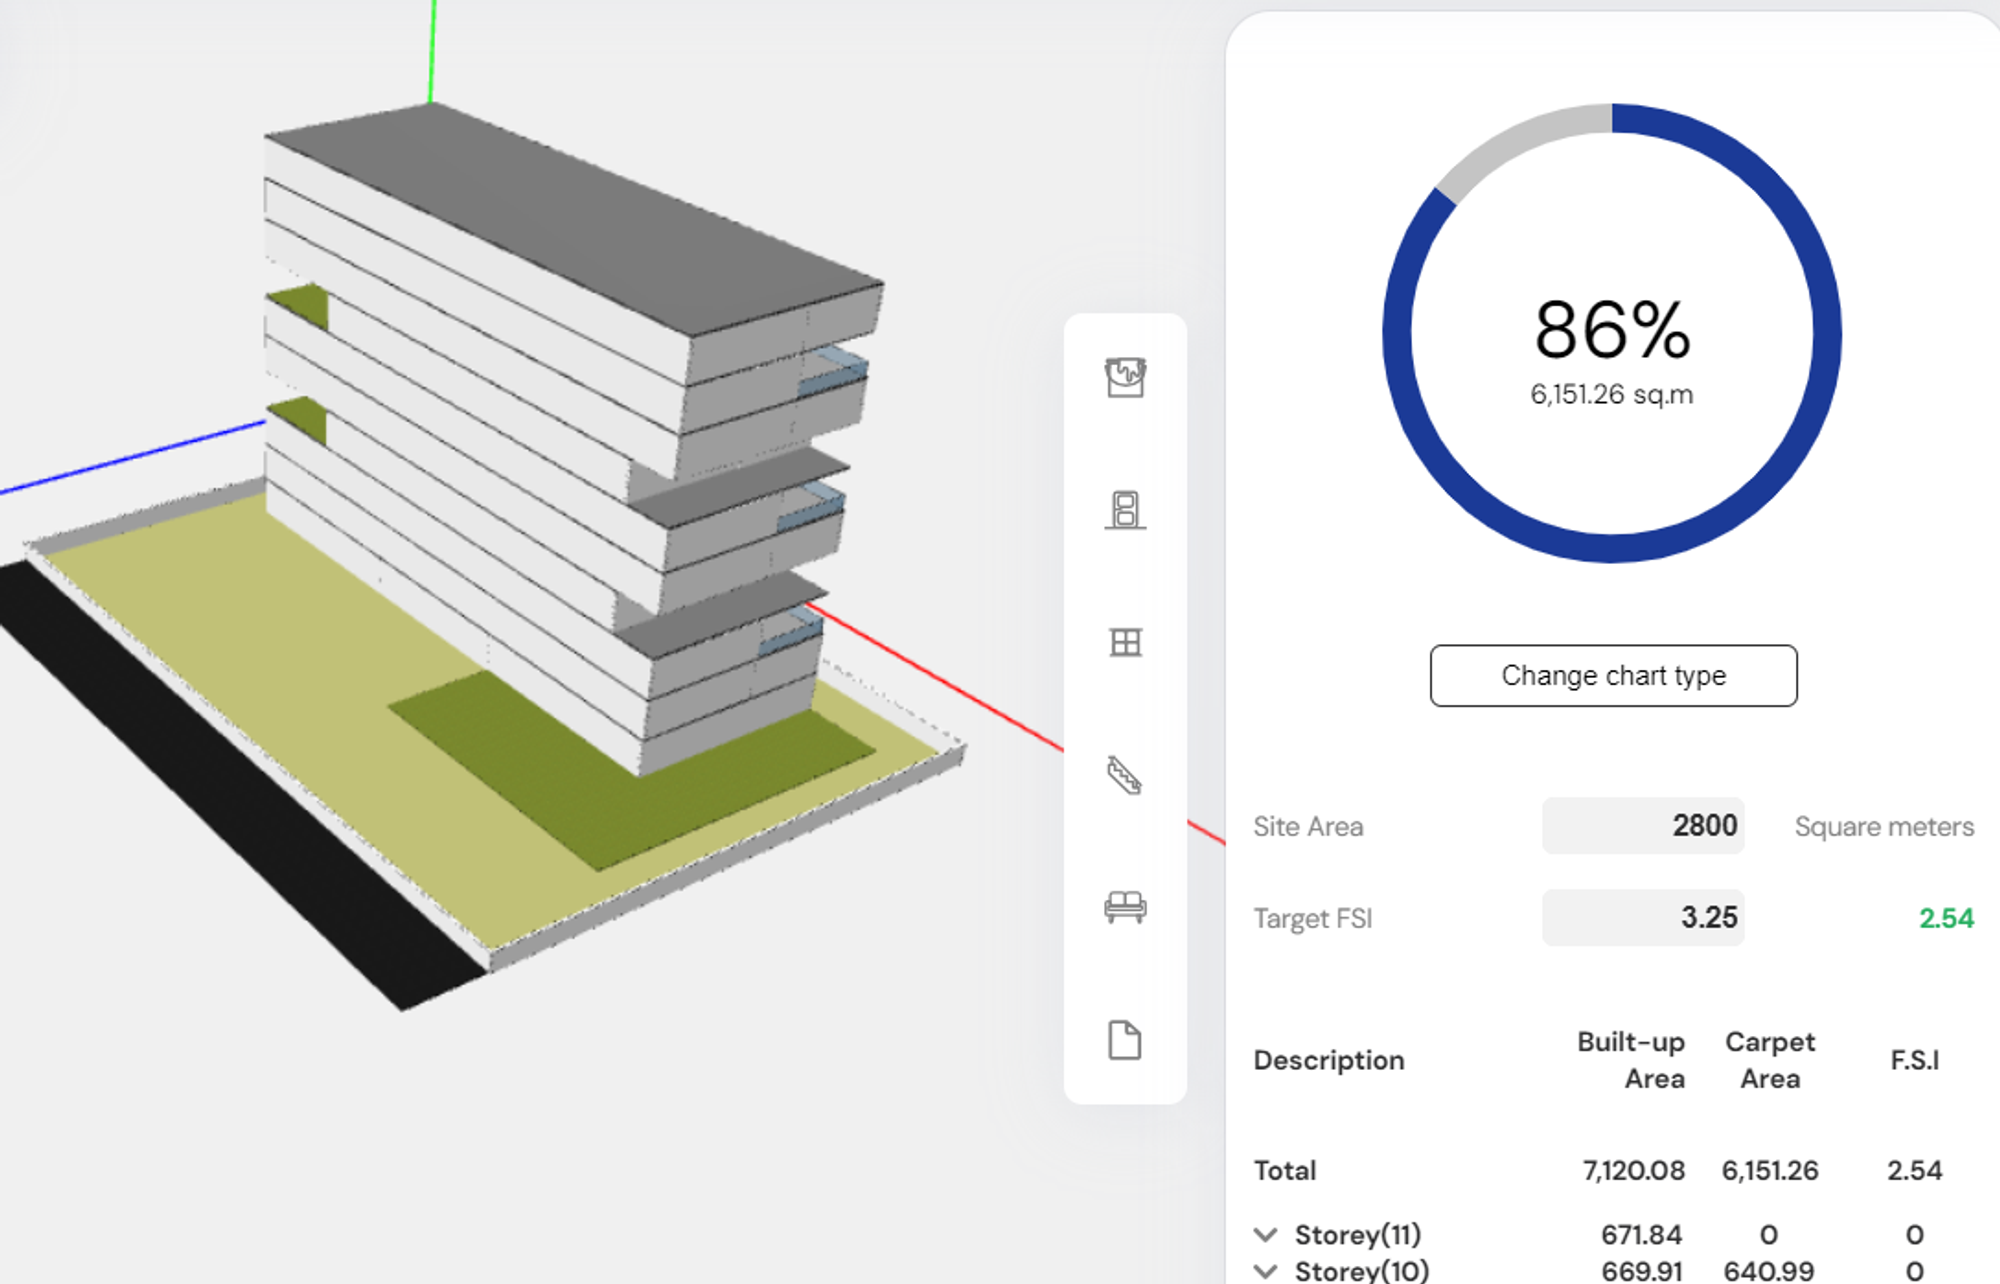Select the door tool icon

(1125, 510)
